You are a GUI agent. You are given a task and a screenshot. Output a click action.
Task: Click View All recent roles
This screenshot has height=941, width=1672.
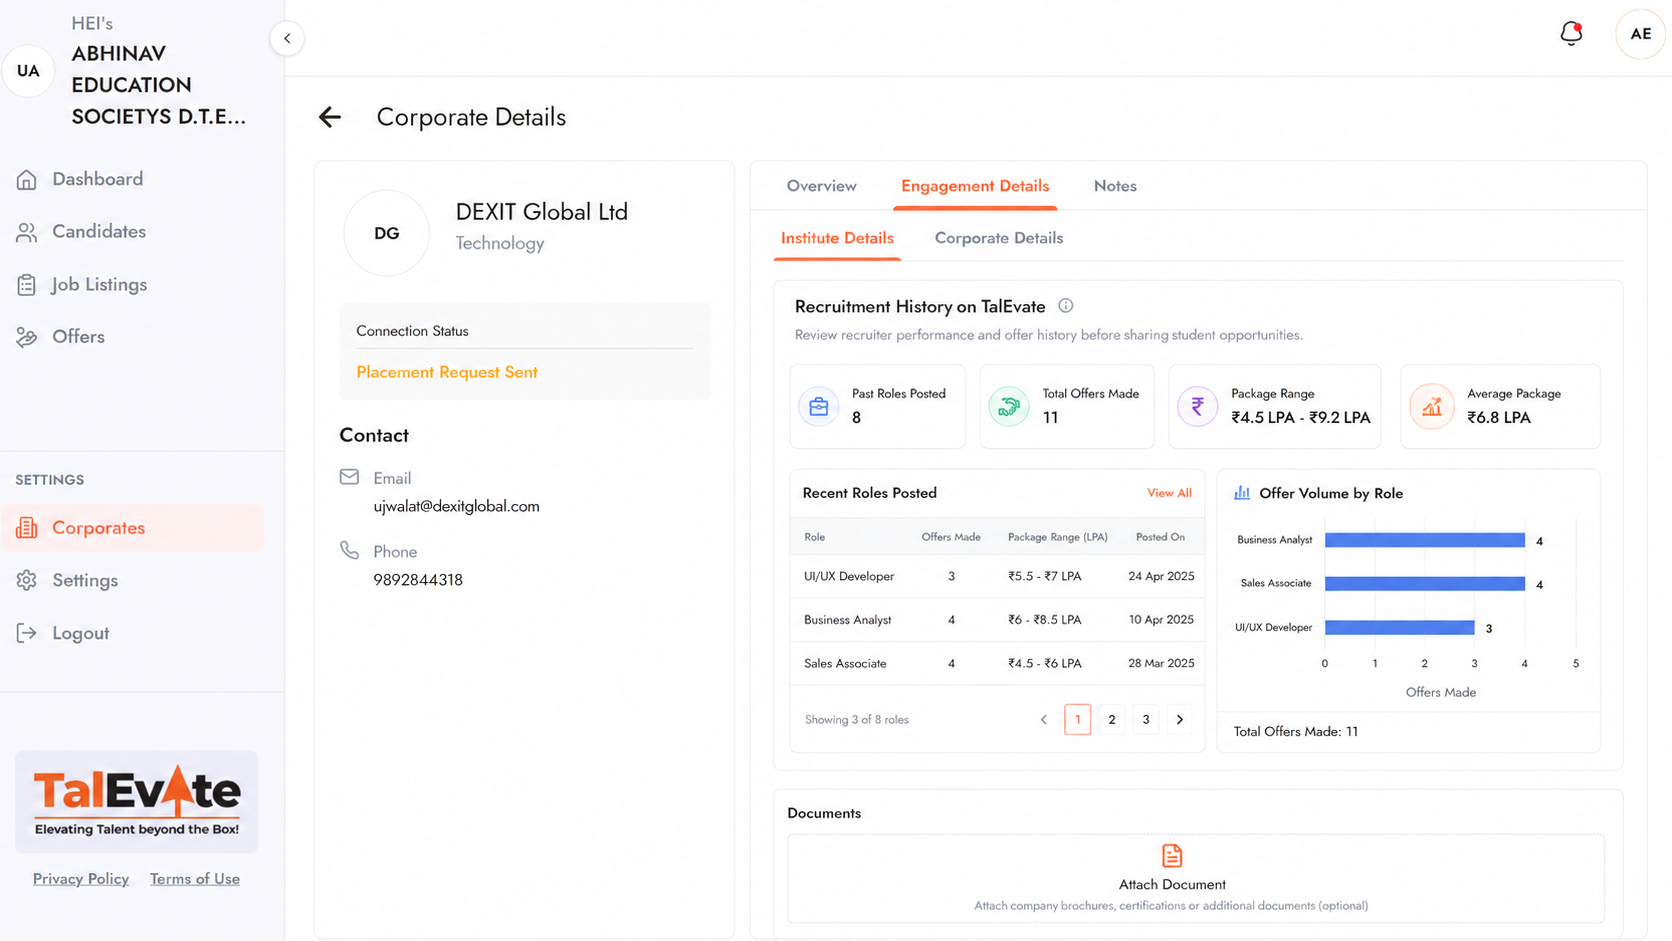point(1169,493)
